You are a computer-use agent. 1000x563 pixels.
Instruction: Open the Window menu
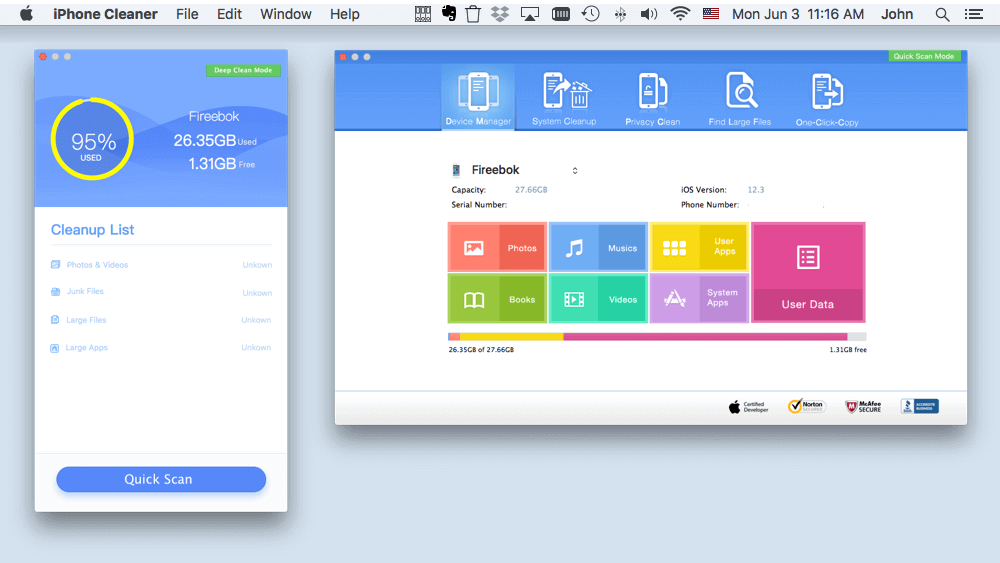pyautogui.click(x=285, y=14)
